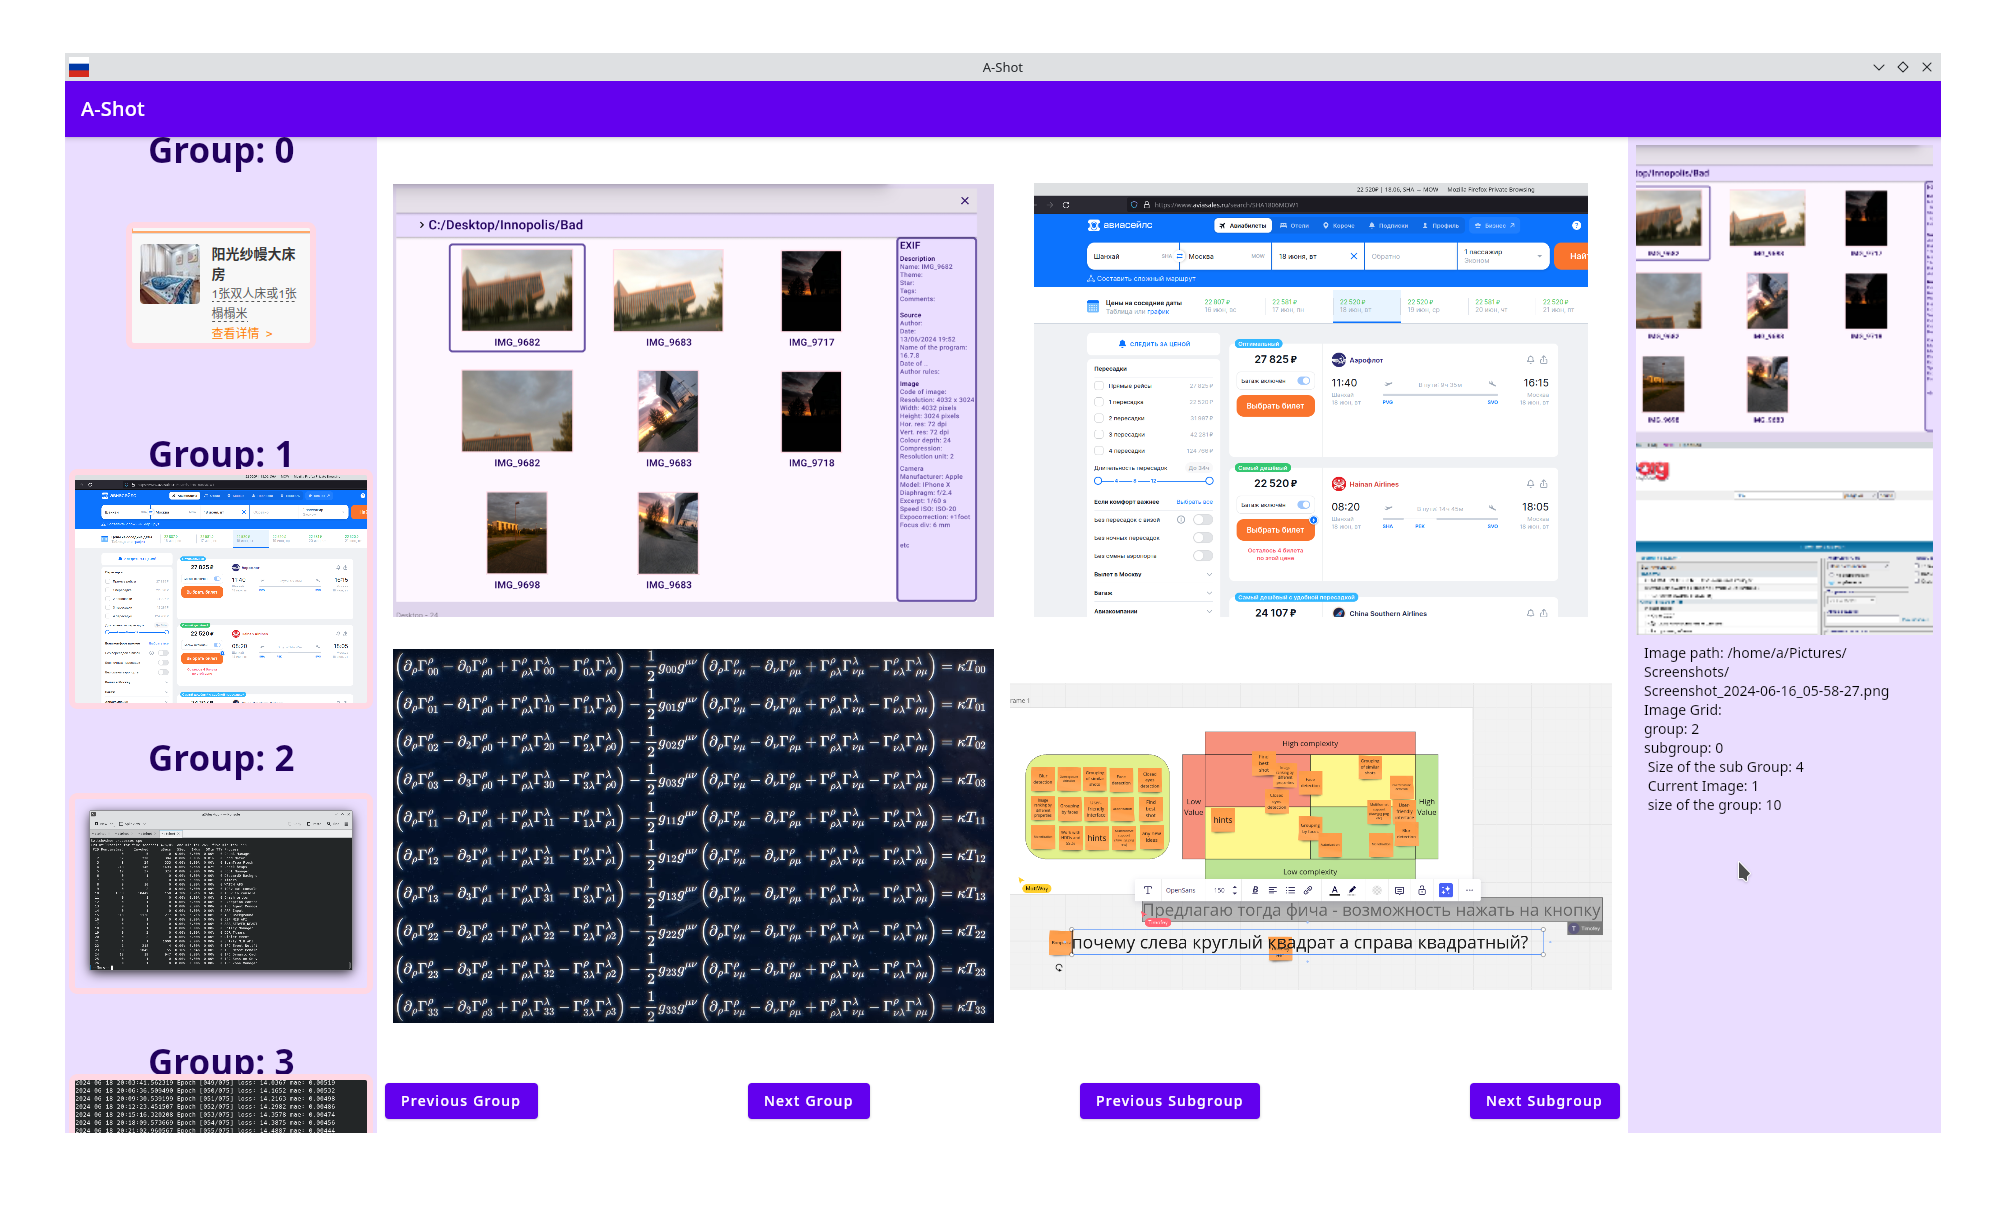
Task: Check the '1 пересадка' filter checkbox
Action: click(x=1099, y=402)
